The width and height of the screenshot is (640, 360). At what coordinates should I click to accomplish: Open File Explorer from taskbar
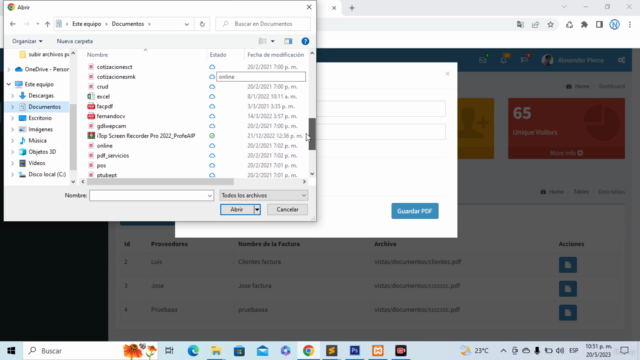(216, 351)
